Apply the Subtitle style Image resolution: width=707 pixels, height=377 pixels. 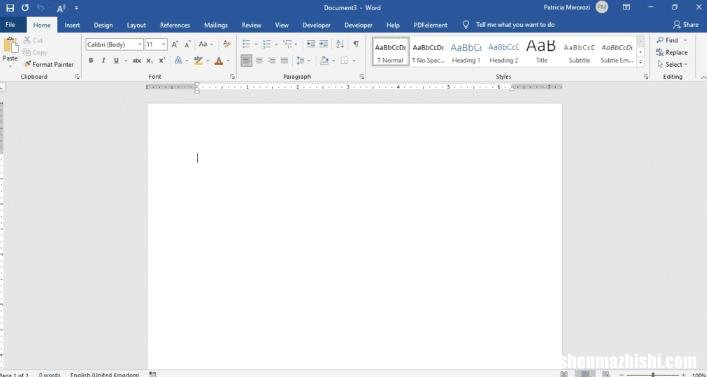(579, 52)
